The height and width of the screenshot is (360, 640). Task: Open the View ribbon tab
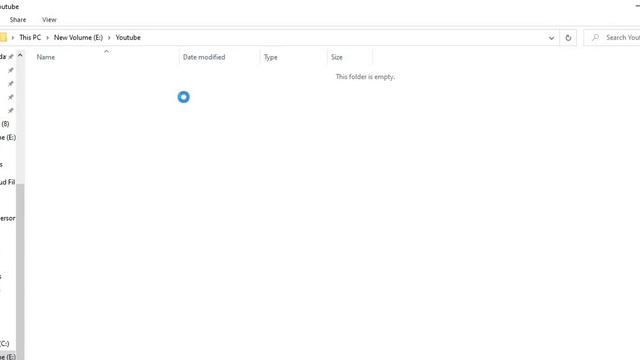point(49,20)
